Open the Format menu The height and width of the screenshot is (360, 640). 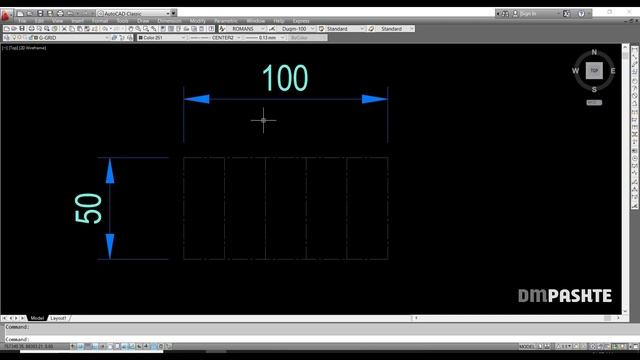click(x=100, y=21)
